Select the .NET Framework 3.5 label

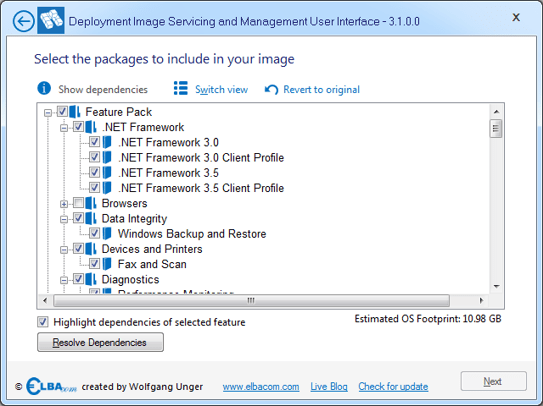click(x=168, y=173)
